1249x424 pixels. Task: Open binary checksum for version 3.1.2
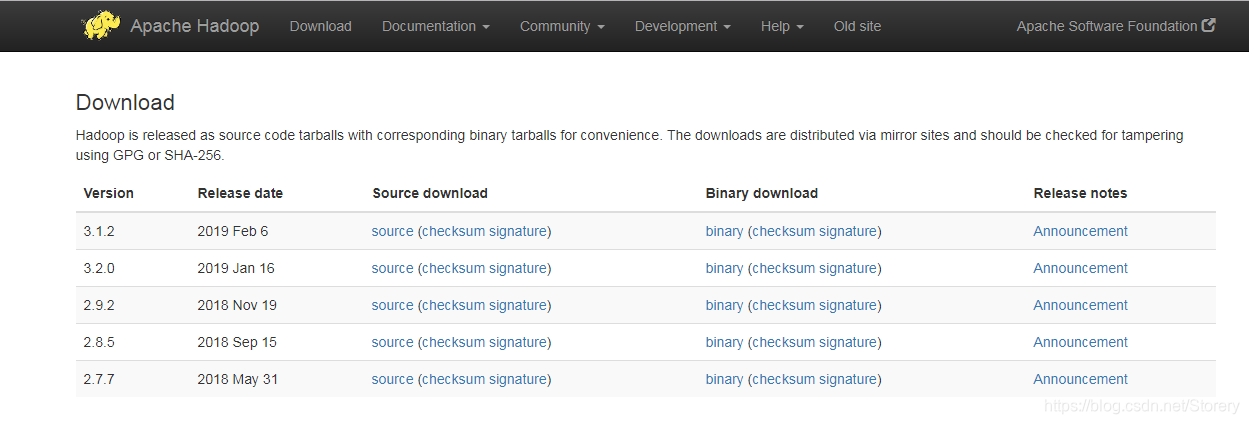(784, 231)
